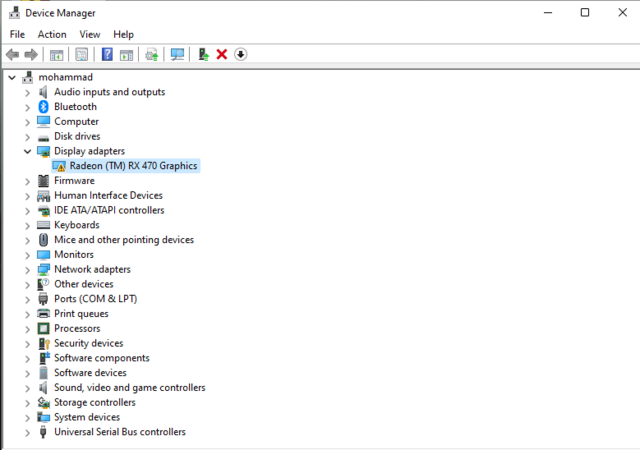Select Mice and other pointing devices

click(x=123, y=240)
